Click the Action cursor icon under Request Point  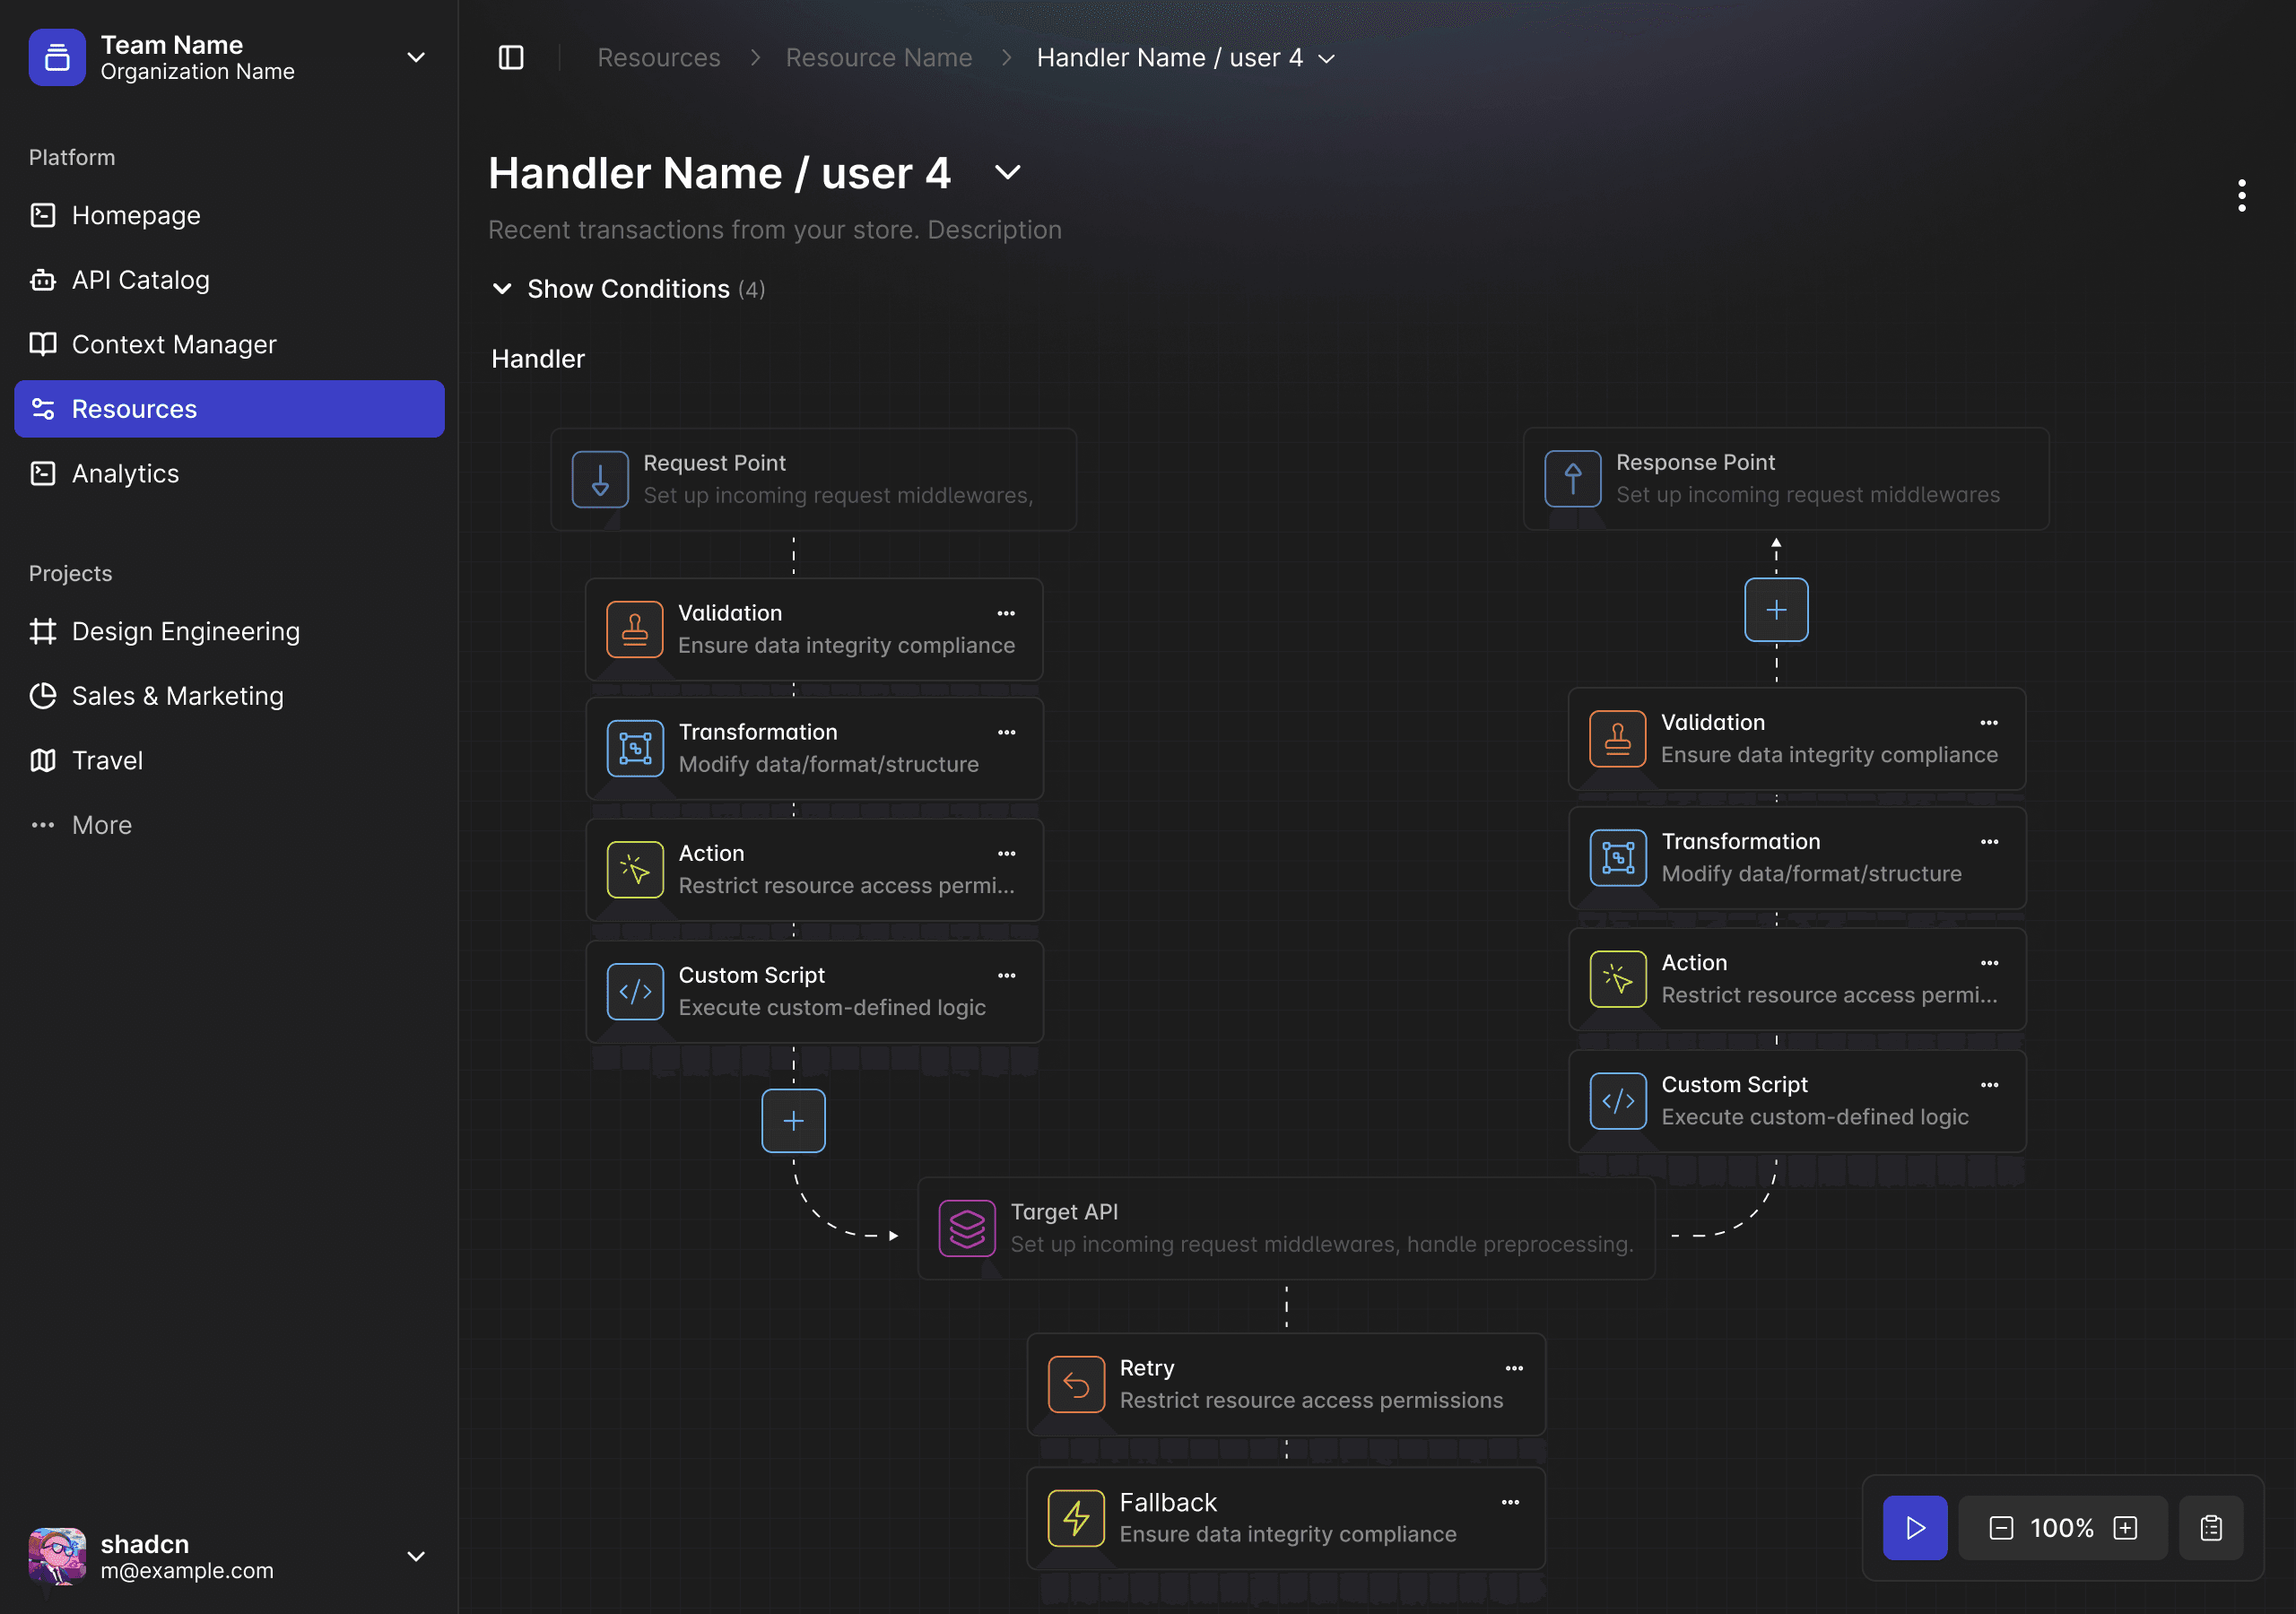point(635,870)
